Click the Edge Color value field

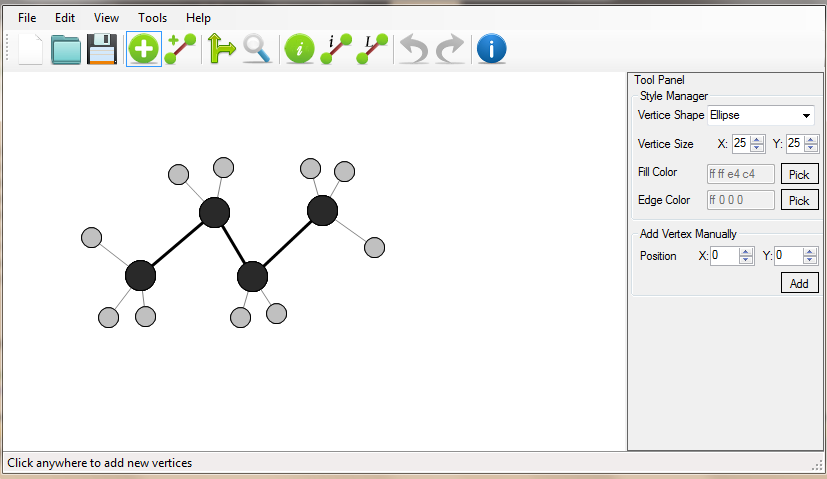click(741, 200)
